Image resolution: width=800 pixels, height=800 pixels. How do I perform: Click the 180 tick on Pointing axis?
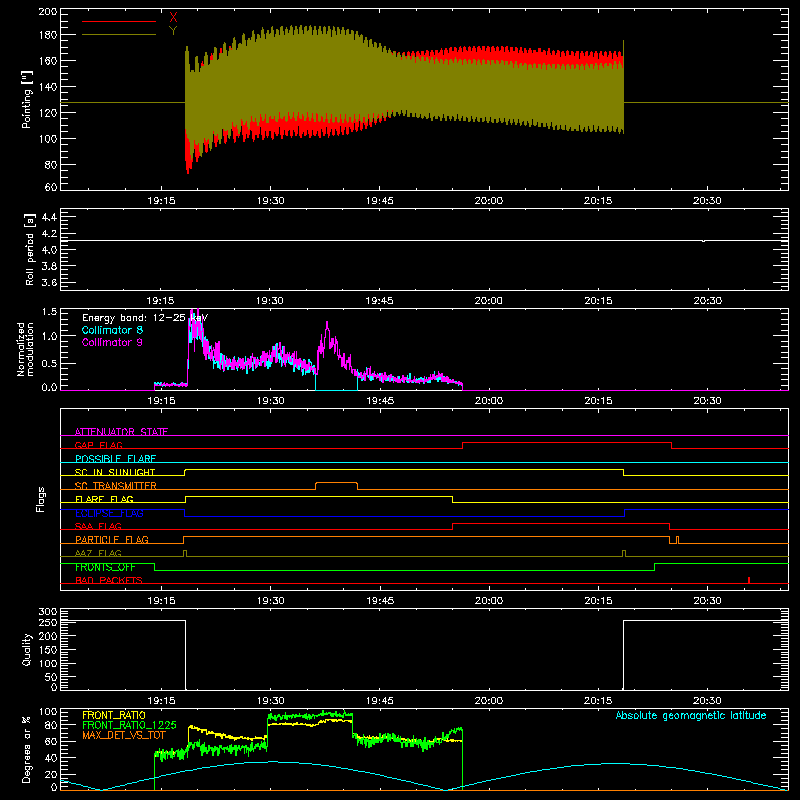pos(48,35)
